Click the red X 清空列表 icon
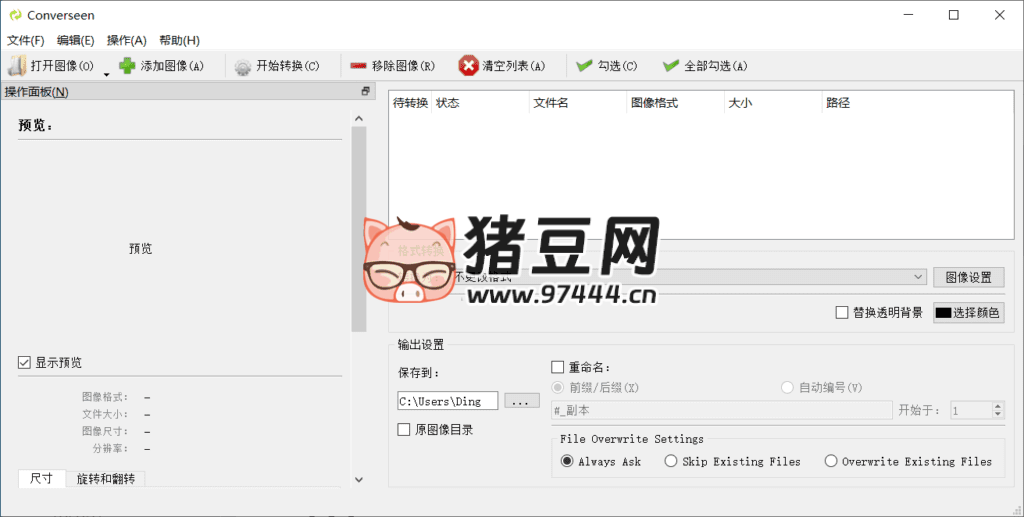The width and height of the screenshot is (1024, 517). point(468,66)
